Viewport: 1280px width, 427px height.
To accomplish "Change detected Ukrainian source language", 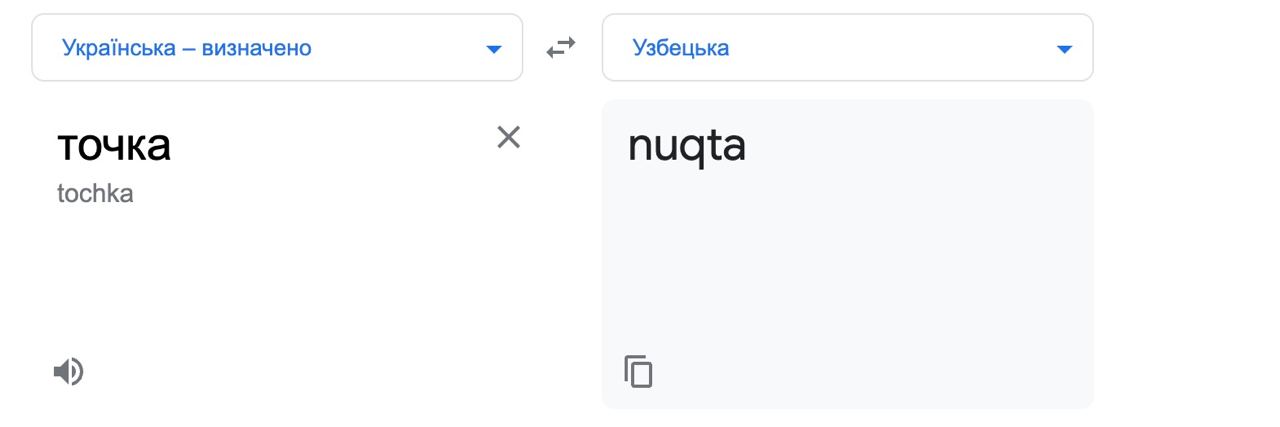I will tap(277, 47).
